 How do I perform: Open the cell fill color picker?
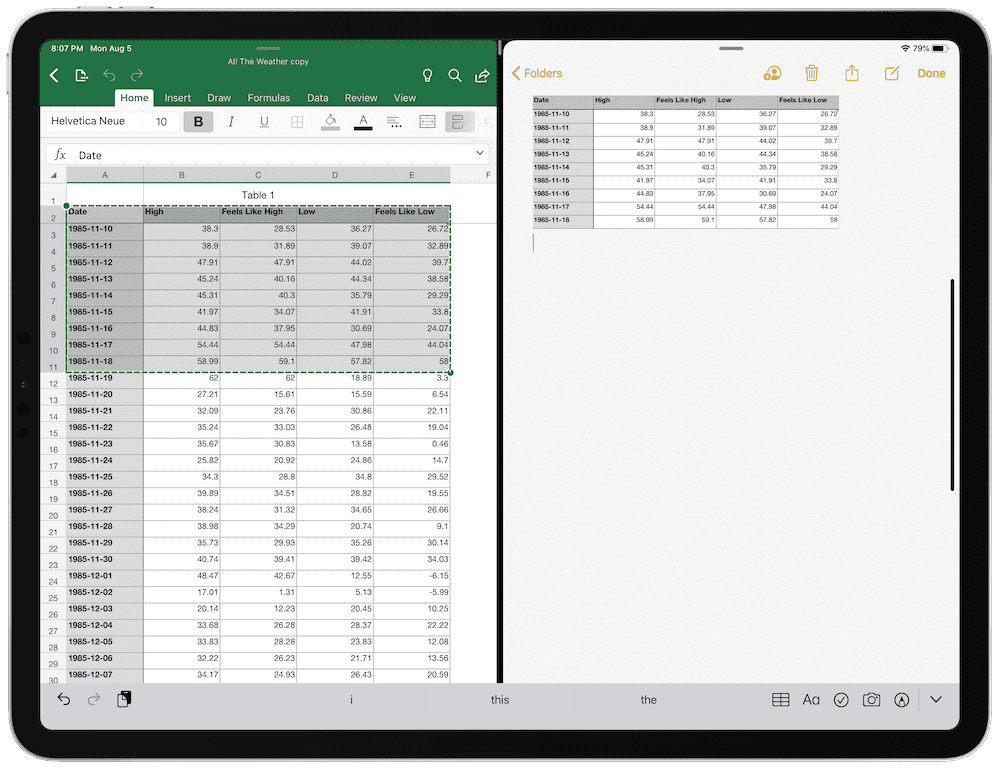tap(330, 122)
